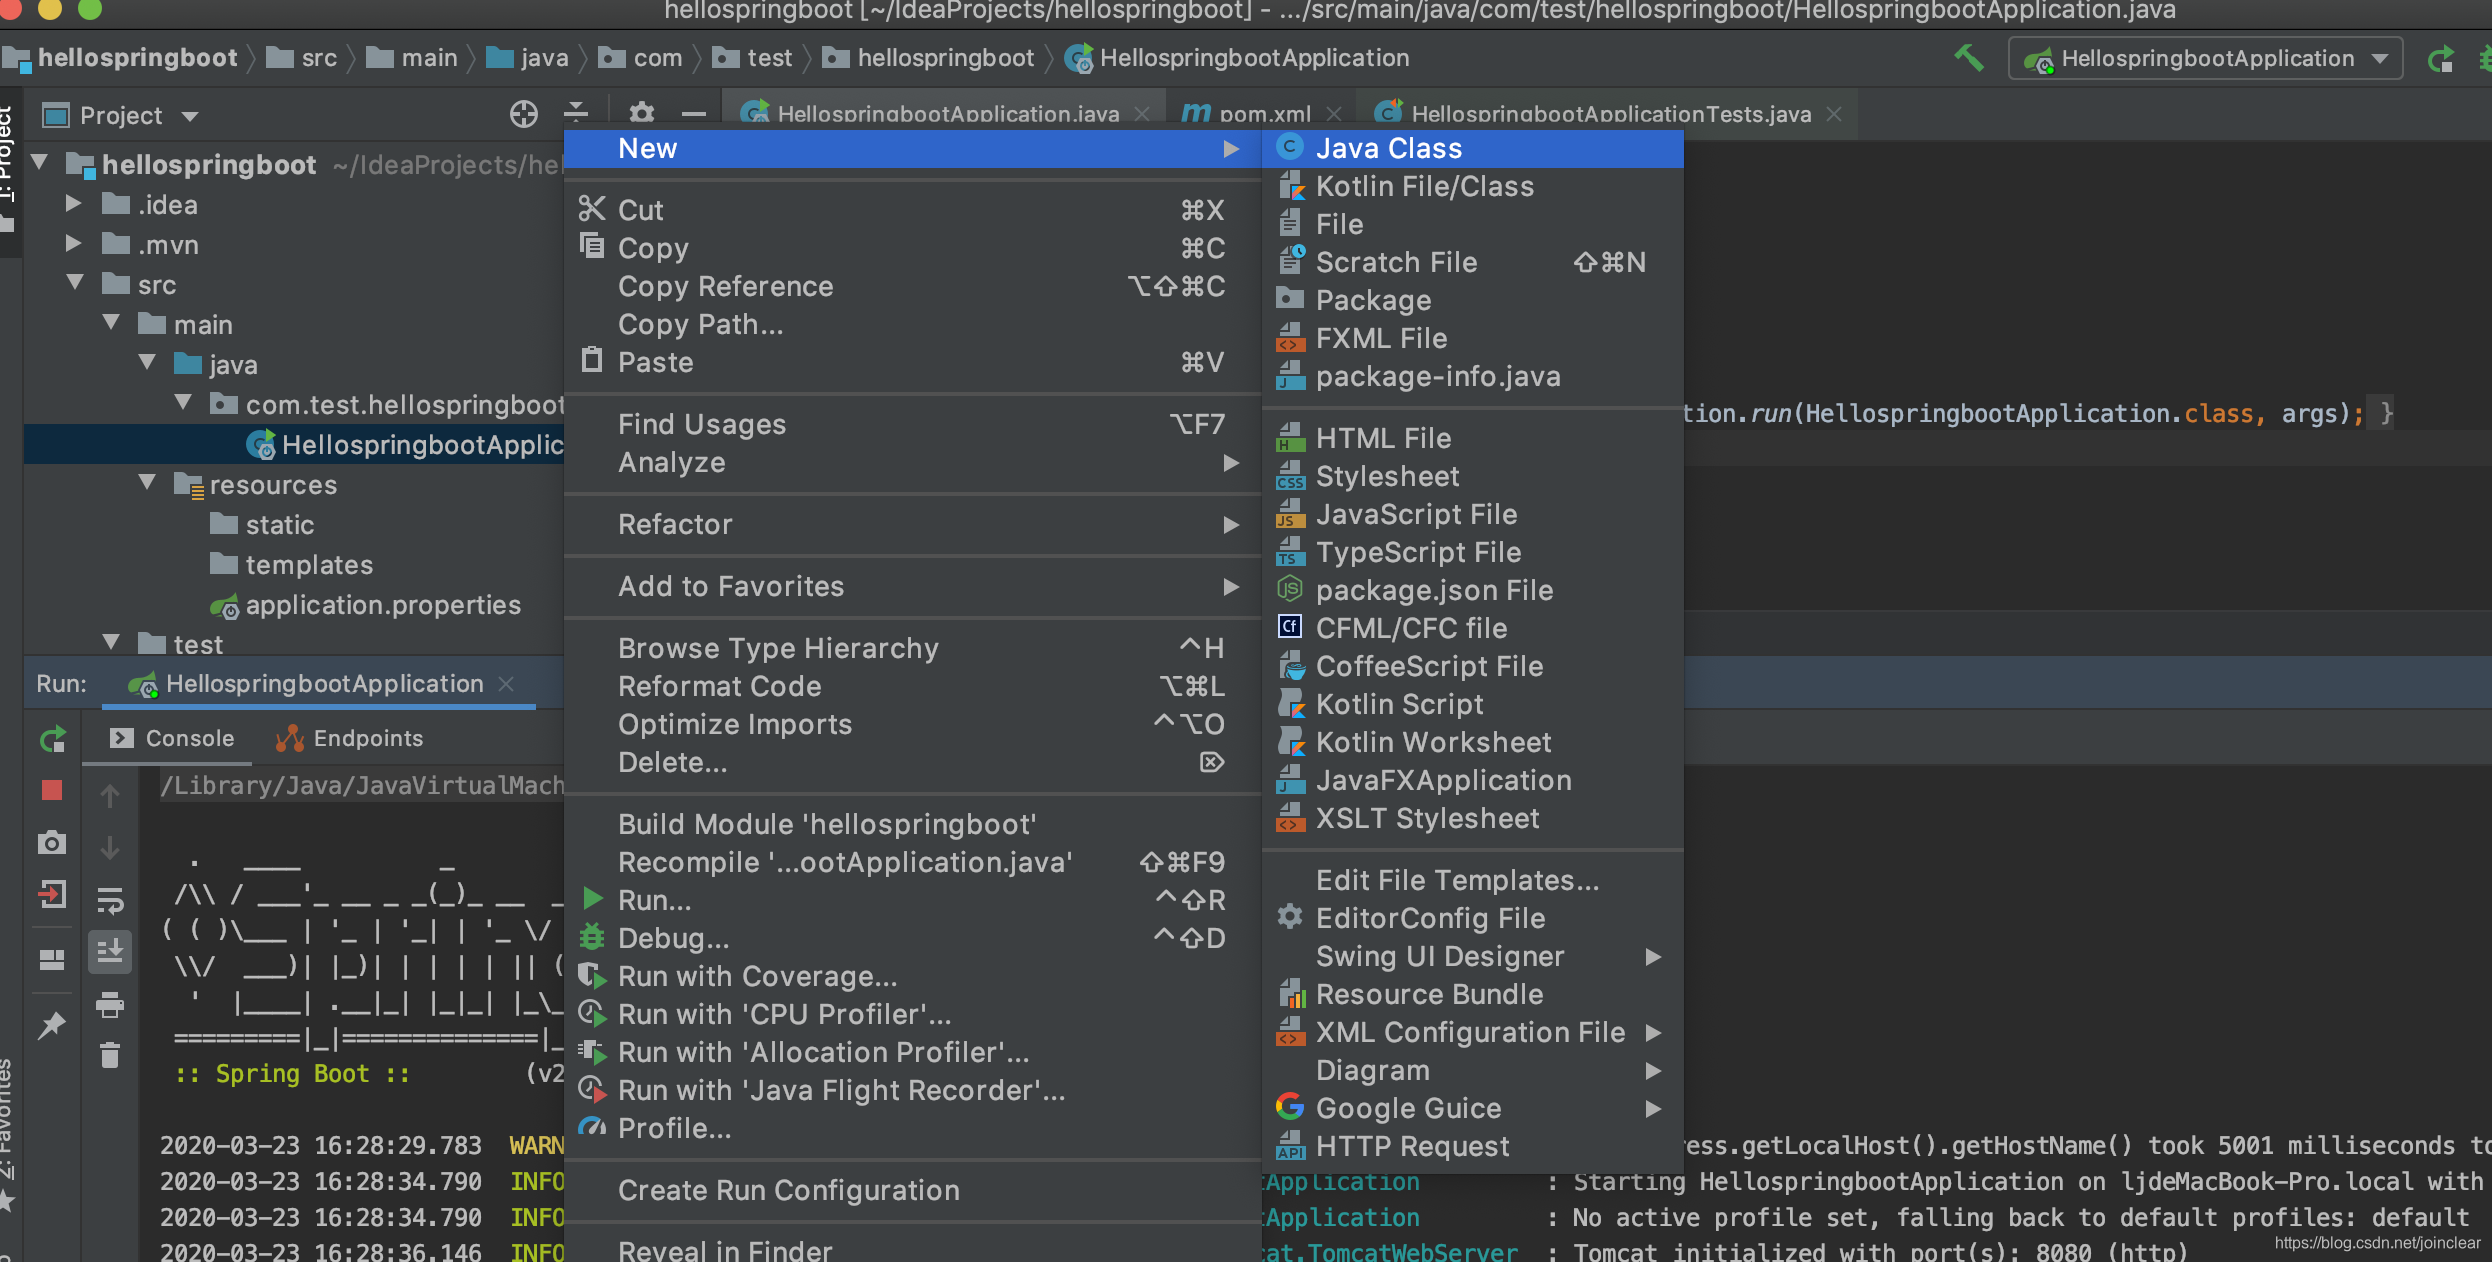Click the java breadcrumb in navigation bar
Screen dimensions: 2492x1262
coord(527,58)
